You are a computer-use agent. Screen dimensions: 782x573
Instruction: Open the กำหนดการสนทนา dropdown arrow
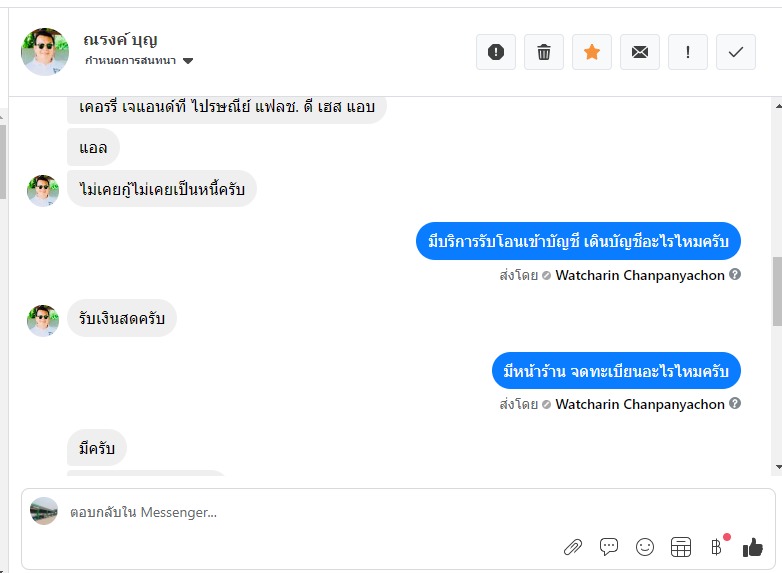pyautogui.click(x=188, y=61)
